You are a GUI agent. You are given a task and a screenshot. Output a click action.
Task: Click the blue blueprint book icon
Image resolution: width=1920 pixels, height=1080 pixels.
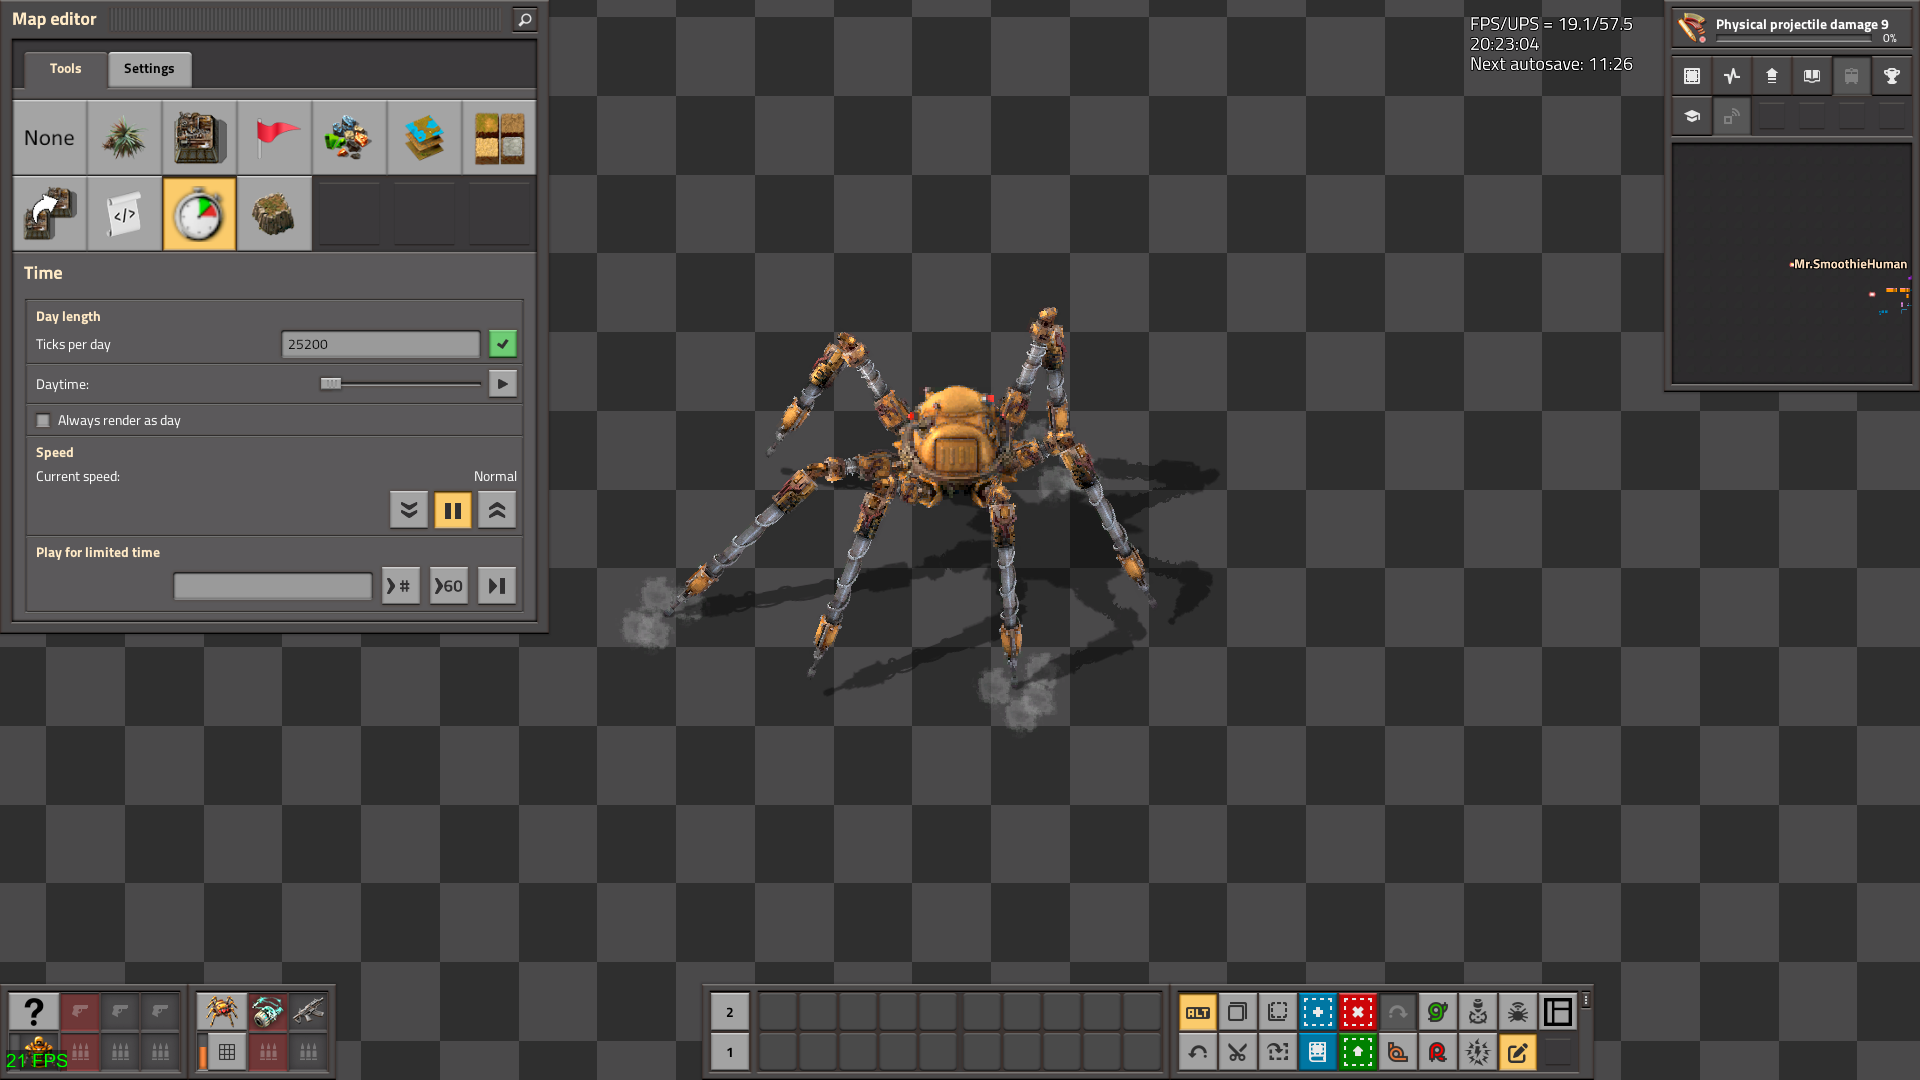[x=1318, y=1052]
